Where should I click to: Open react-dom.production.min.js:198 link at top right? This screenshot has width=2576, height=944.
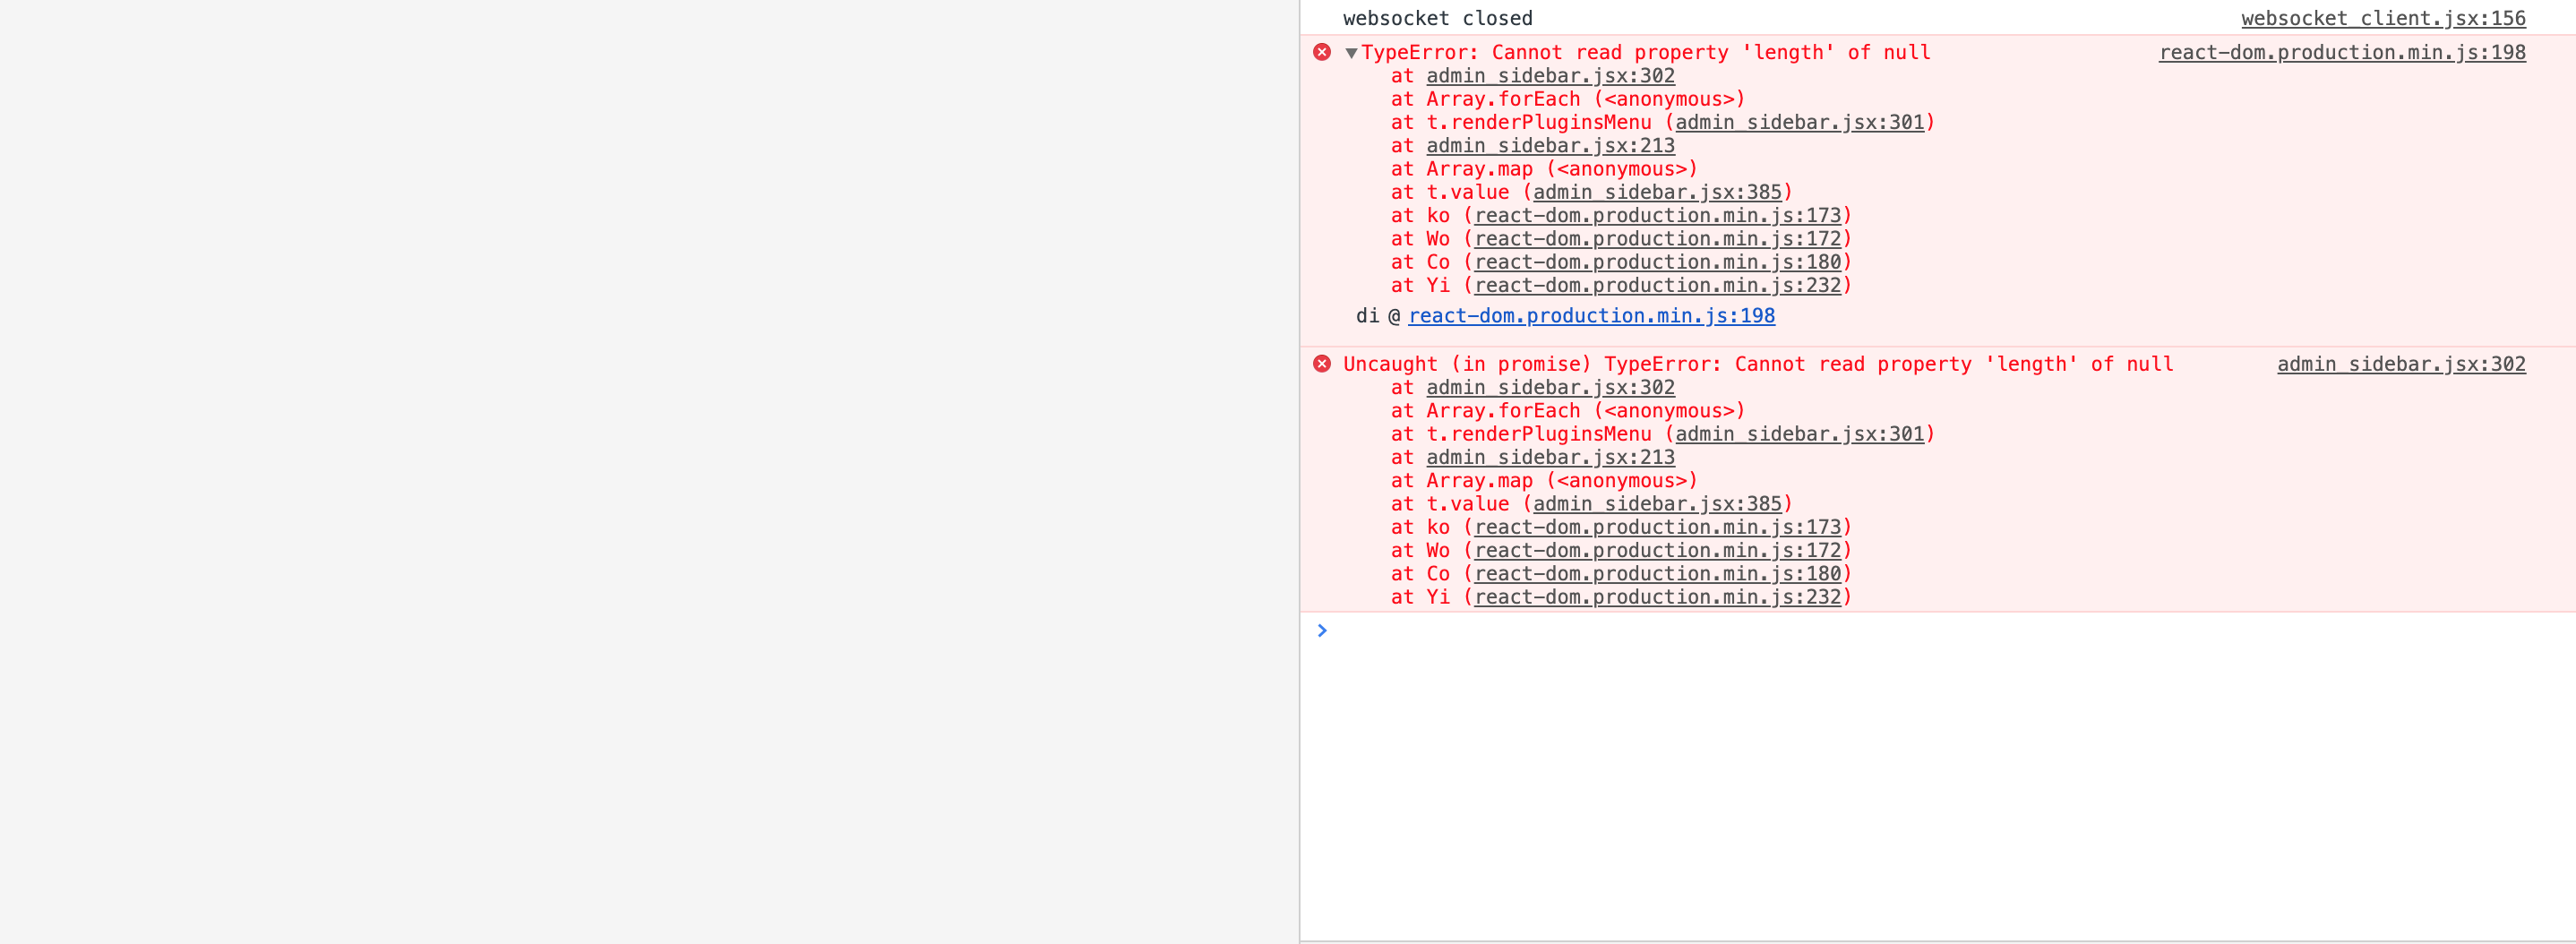click(2341, 52)
